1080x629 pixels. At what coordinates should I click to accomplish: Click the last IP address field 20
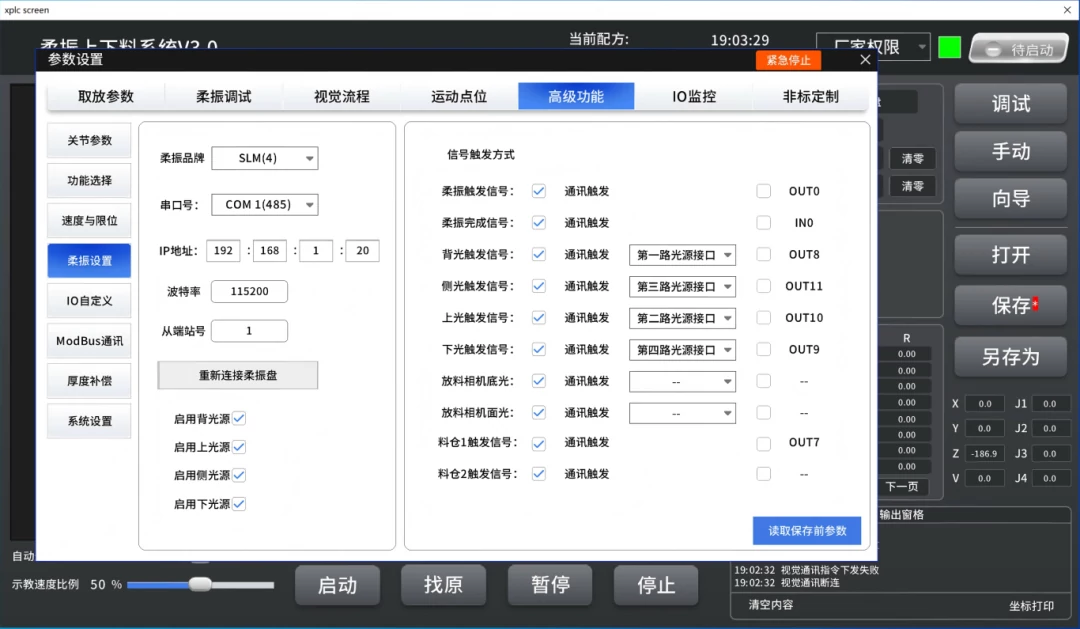362,251
